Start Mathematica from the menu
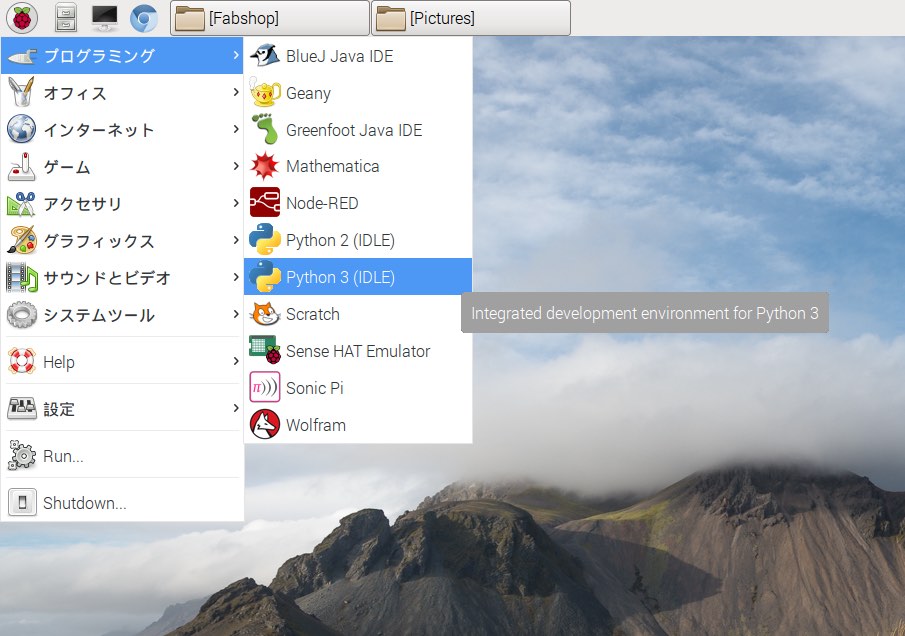 pyautogui.click(x=358, y=166)
